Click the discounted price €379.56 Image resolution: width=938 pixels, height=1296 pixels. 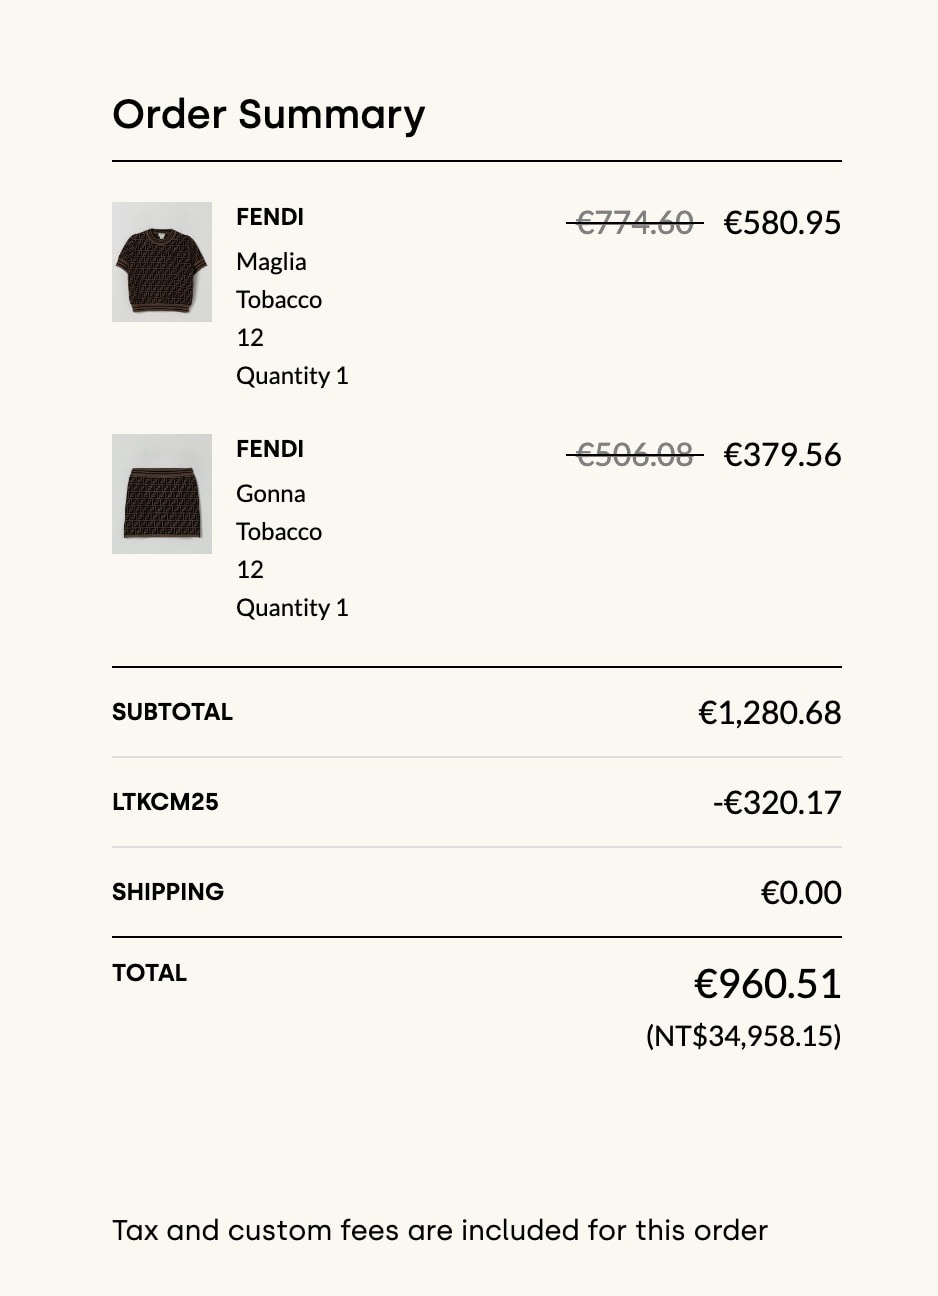(x=782, y=454)
